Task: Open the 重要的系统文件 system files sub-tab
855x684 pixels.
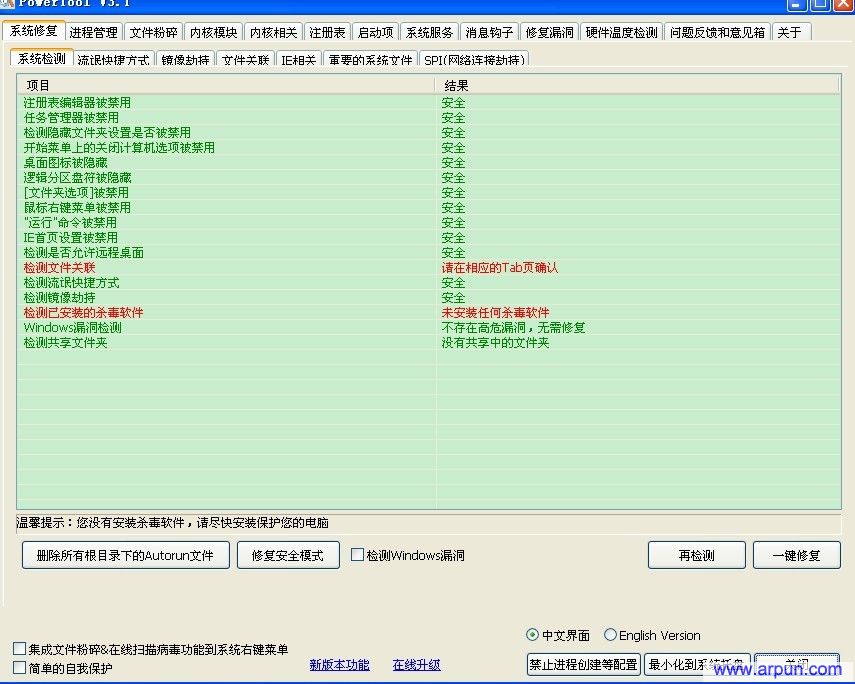Action: (369, 57)
